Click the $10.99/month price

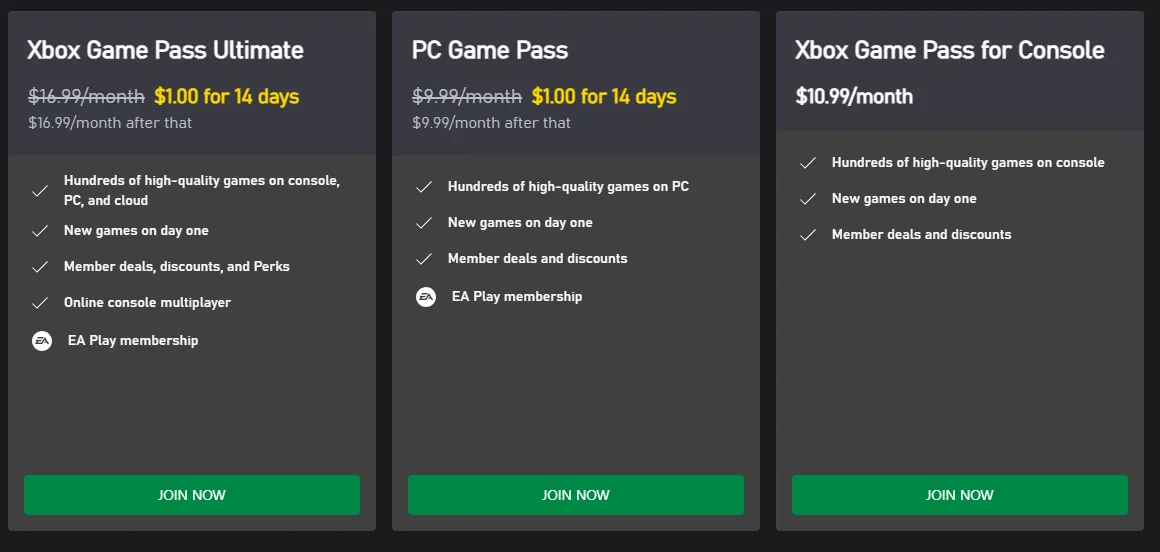[854, 97]
